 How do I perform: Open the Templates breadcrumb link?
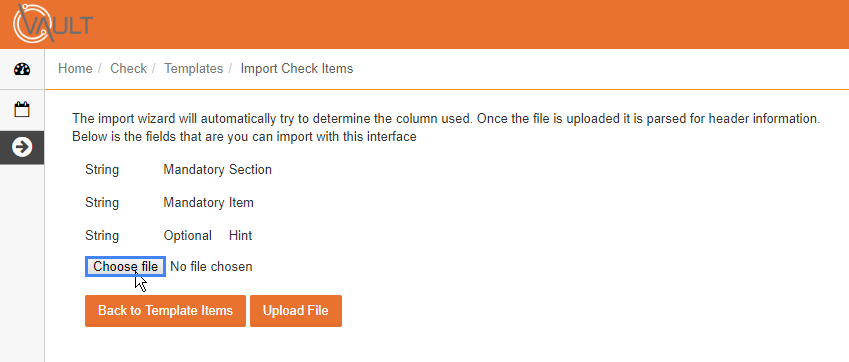tap(194, 69)
